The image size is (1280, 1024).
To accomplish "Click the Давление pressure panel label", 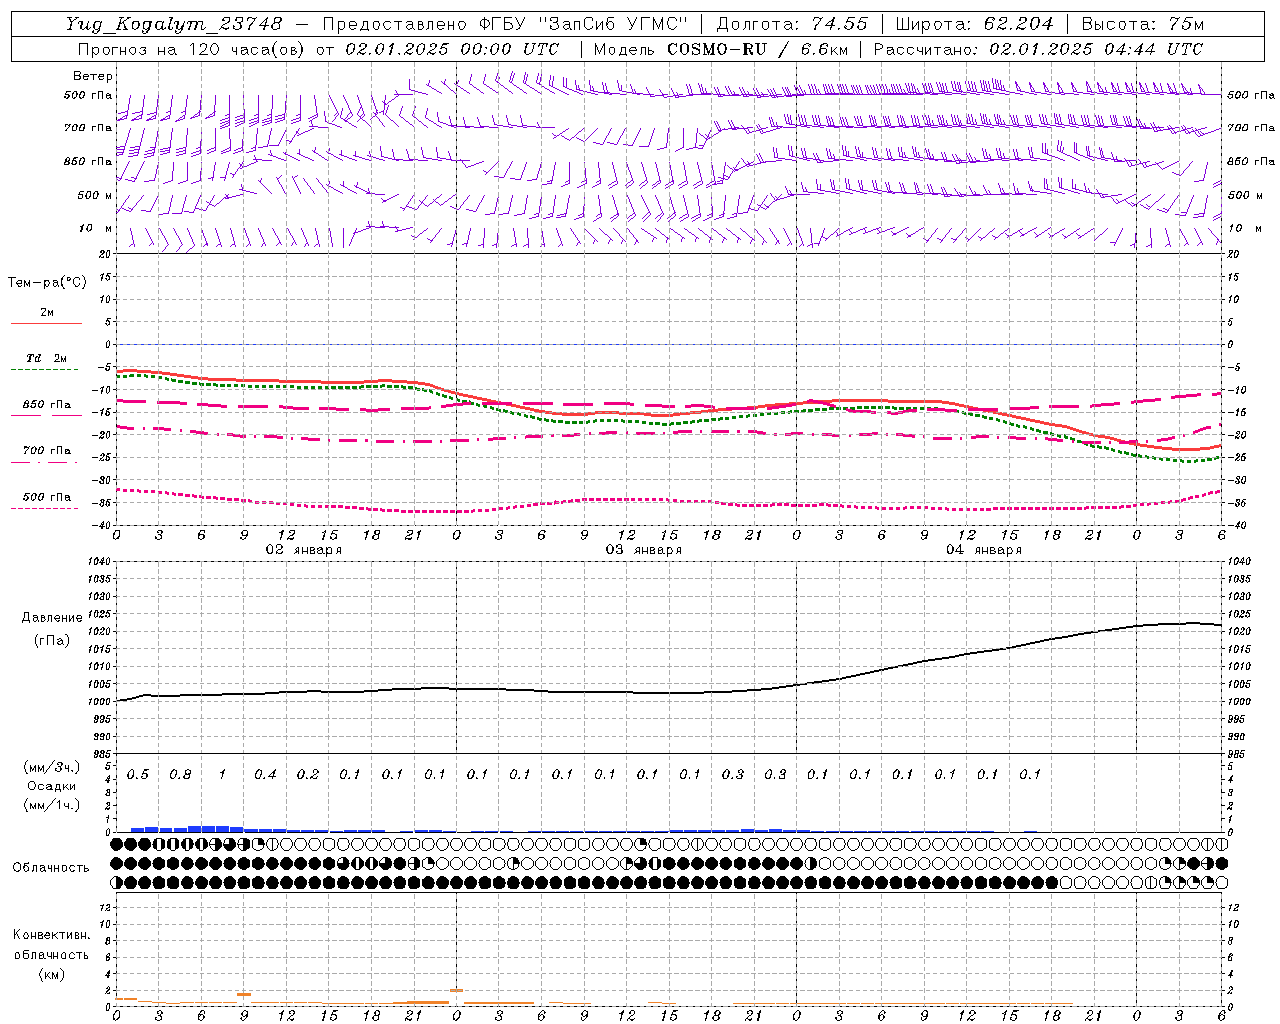I will (52, 618).
